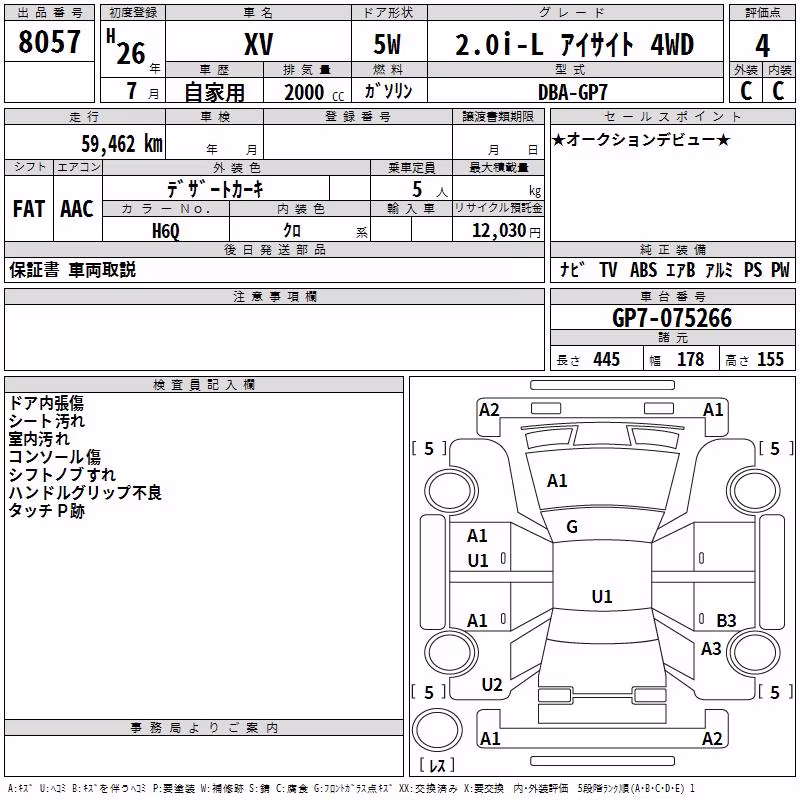Select the overall score 4

click(762, 46)
